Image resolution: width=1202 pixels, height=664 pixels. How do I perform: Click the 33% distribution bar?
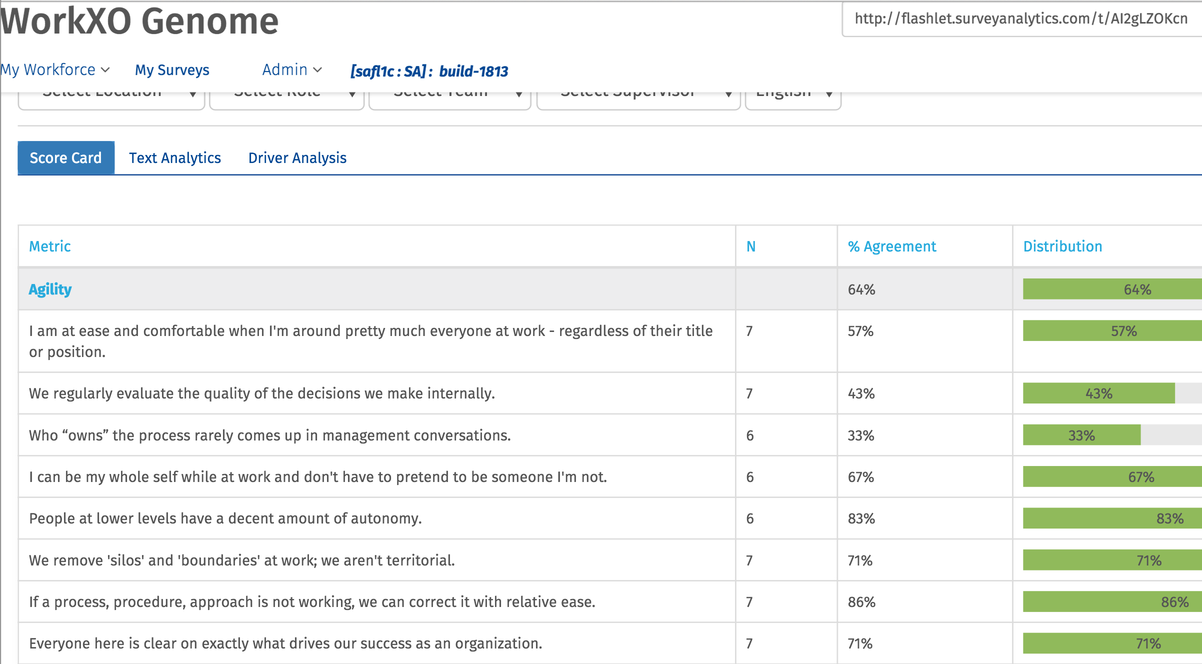click(x=1082, y=435)
